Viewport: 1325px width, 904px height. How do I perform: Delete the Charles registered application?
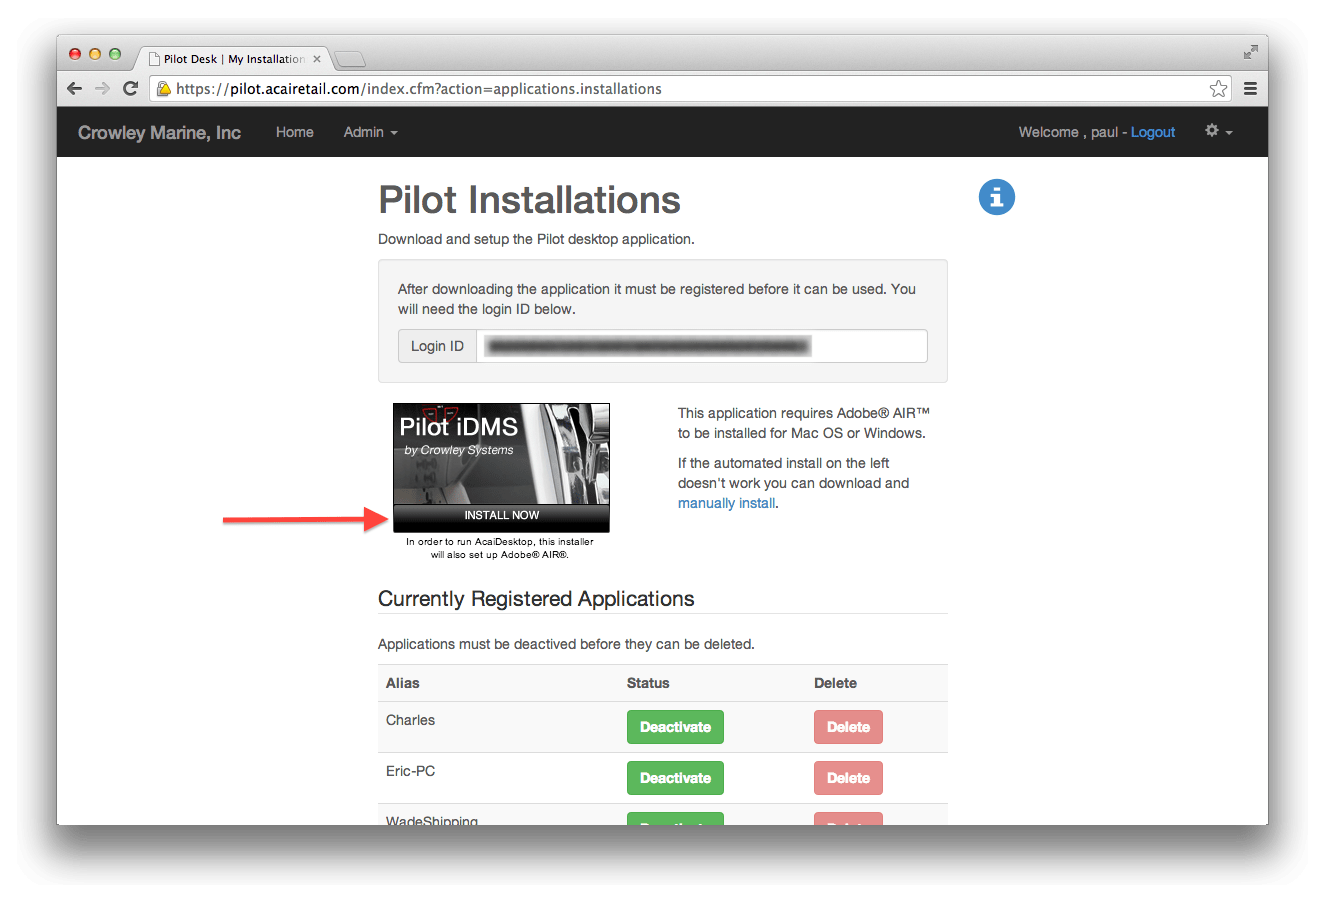point(848,727)
